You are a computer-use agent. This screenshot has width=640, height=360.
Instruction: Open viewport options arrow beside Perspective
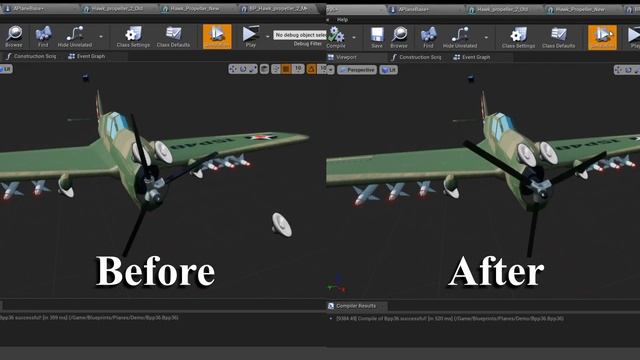click(330, 70)
